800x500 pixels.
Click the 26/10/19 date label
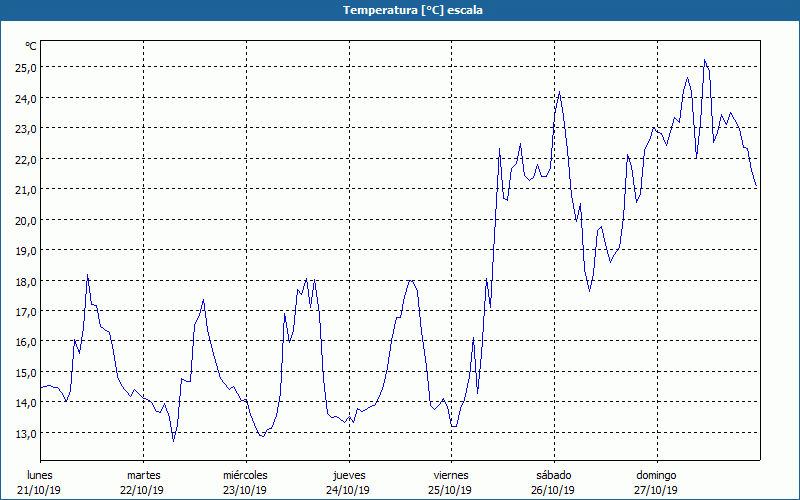[553, 490]
